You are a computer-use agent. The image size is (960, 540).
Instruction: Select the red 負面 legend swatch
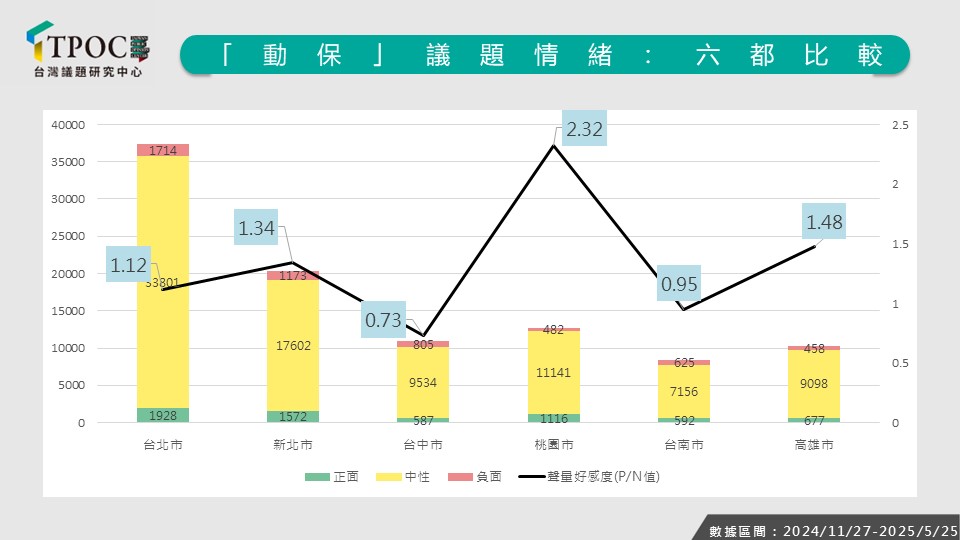pyautogui.click(x=454, y=477)
